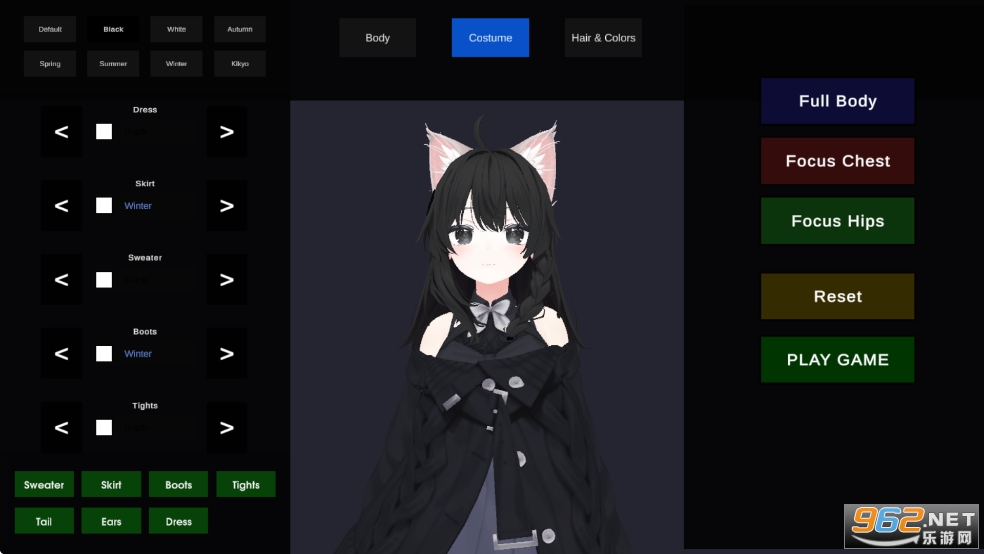984x554 pixels.
Task: Click the previous arrow for Skirt
Action: coord(61,206)
